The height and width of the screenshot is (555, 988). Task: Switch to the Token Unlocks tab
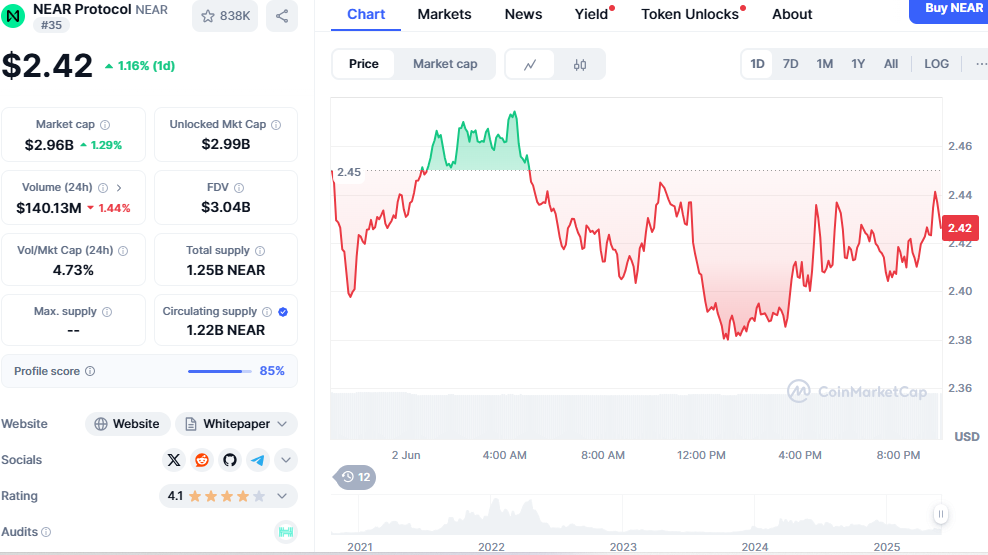click(x=690, y=14)
